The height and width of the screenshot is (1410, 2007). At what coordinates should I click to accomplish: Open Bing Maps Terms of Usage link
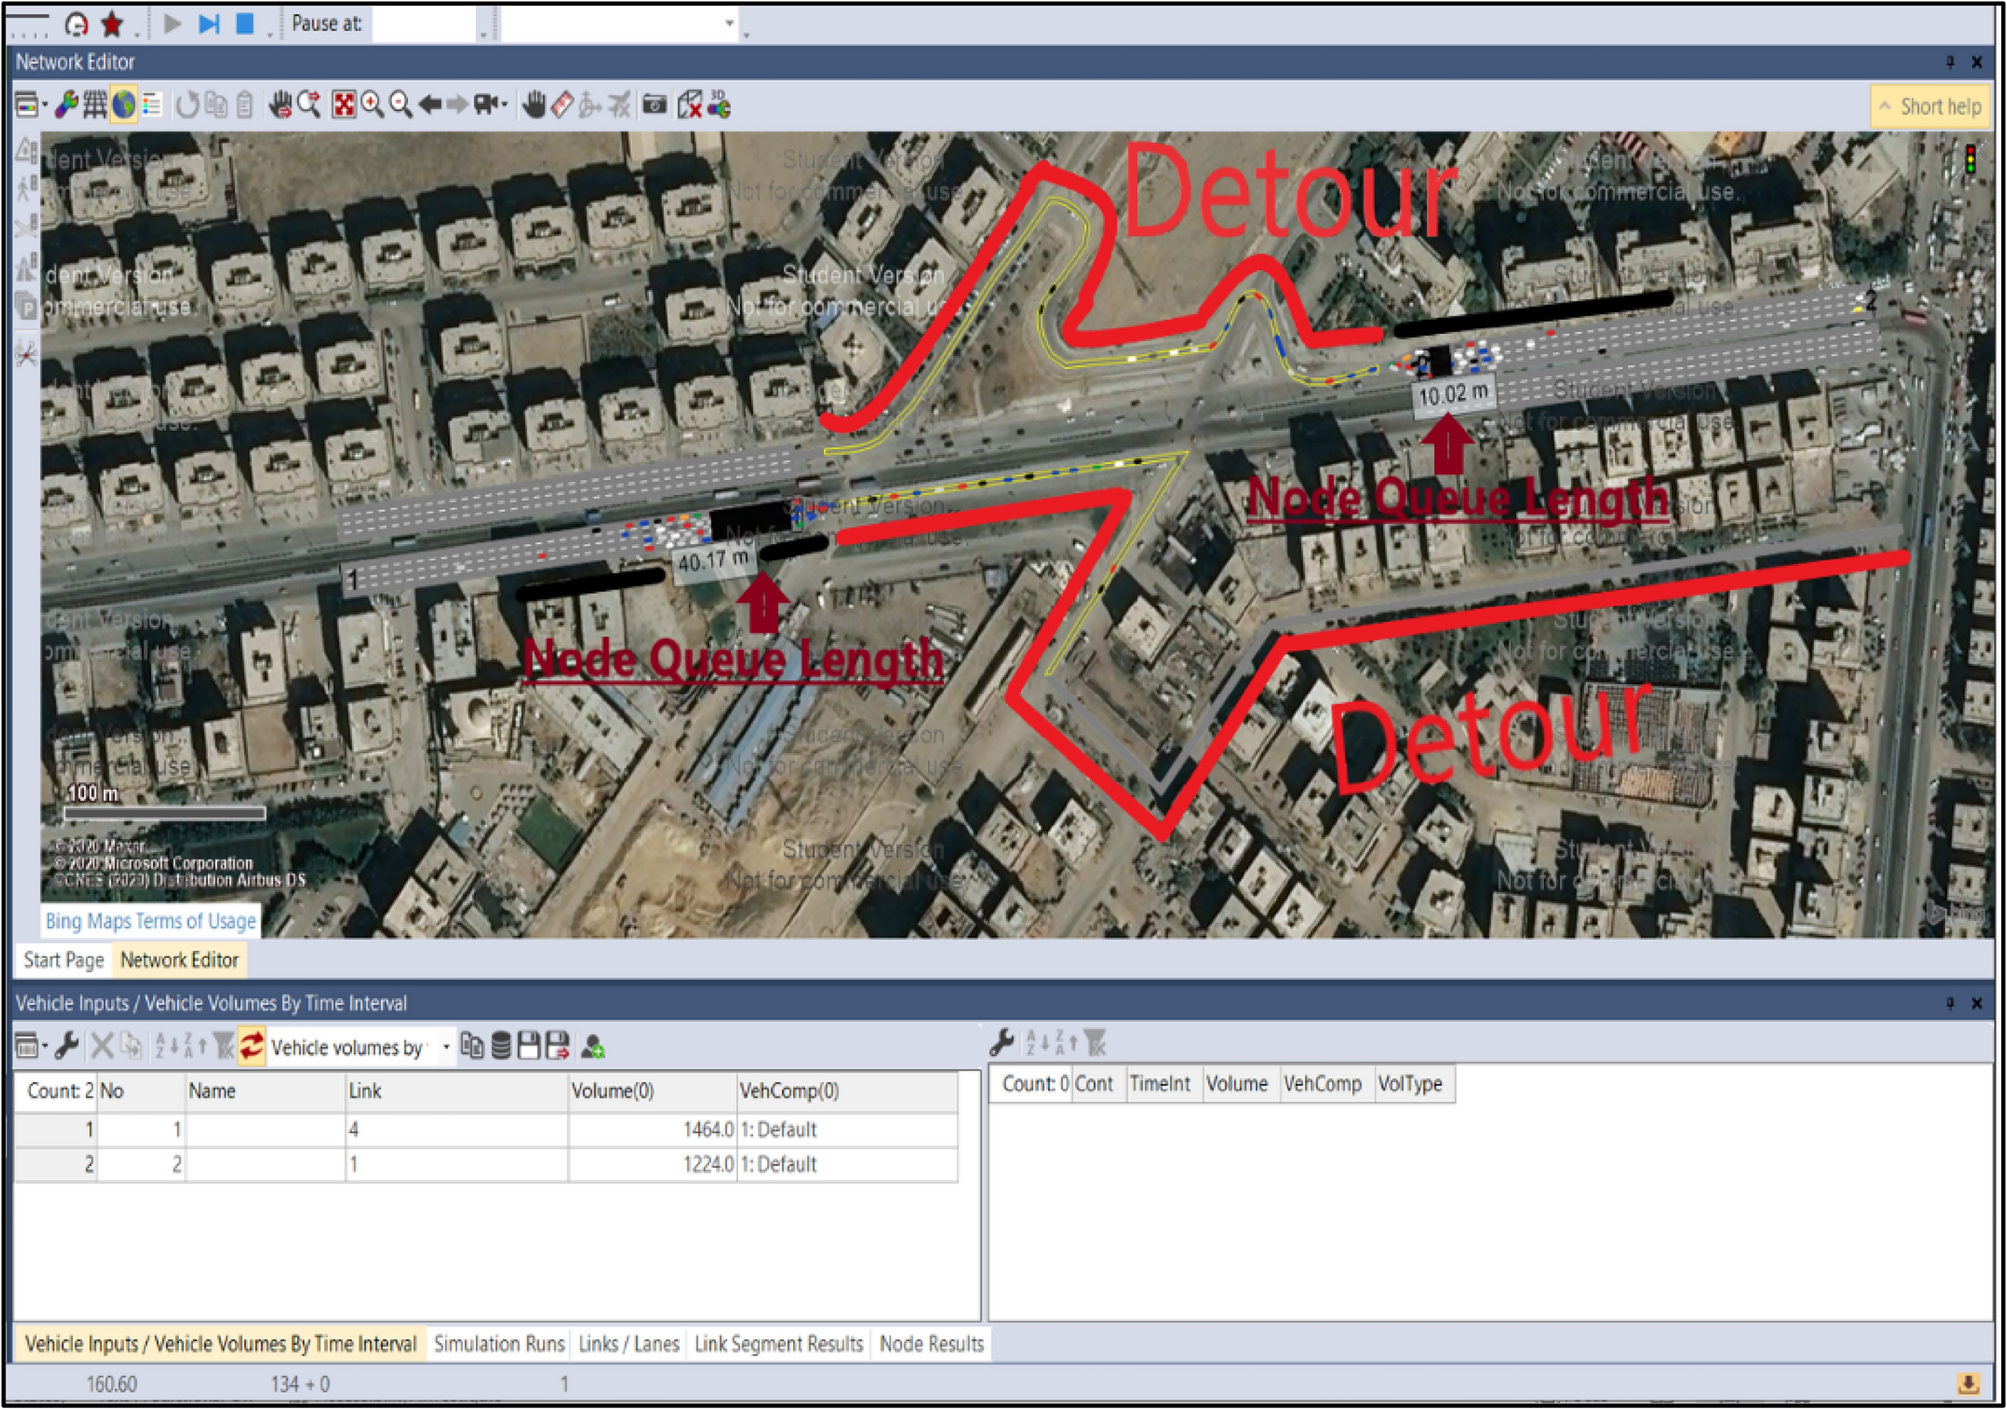(x=150, y=921)
